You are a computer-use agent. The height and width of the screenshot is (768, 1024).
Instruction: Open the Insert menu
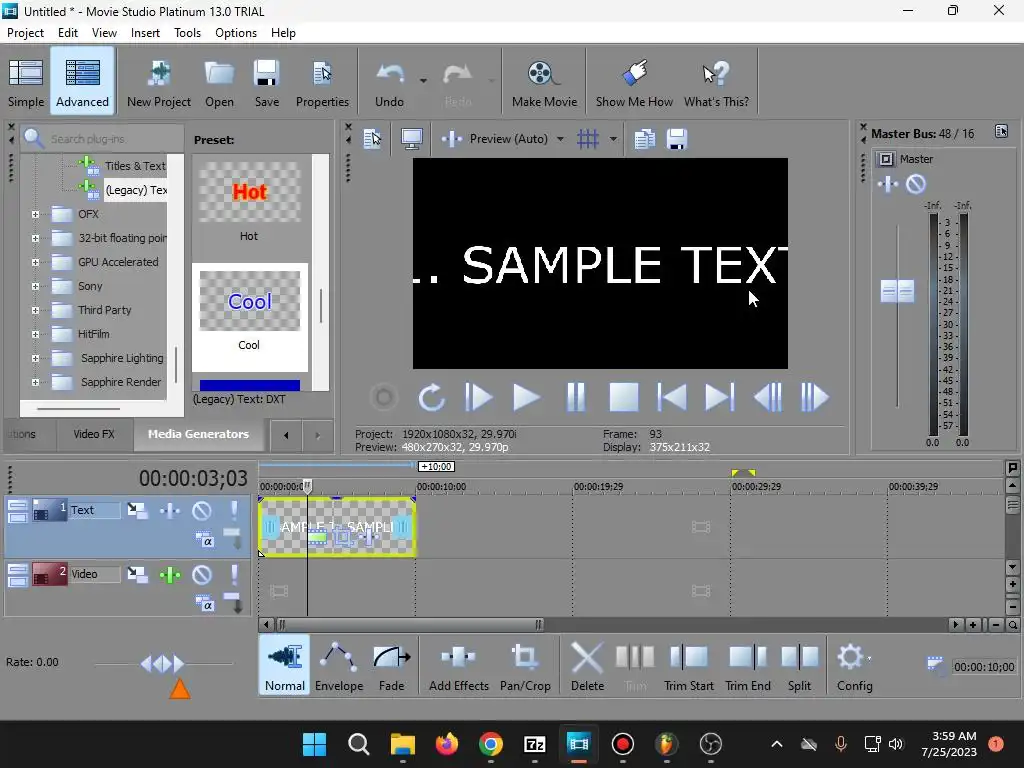[x=145, y=33]
